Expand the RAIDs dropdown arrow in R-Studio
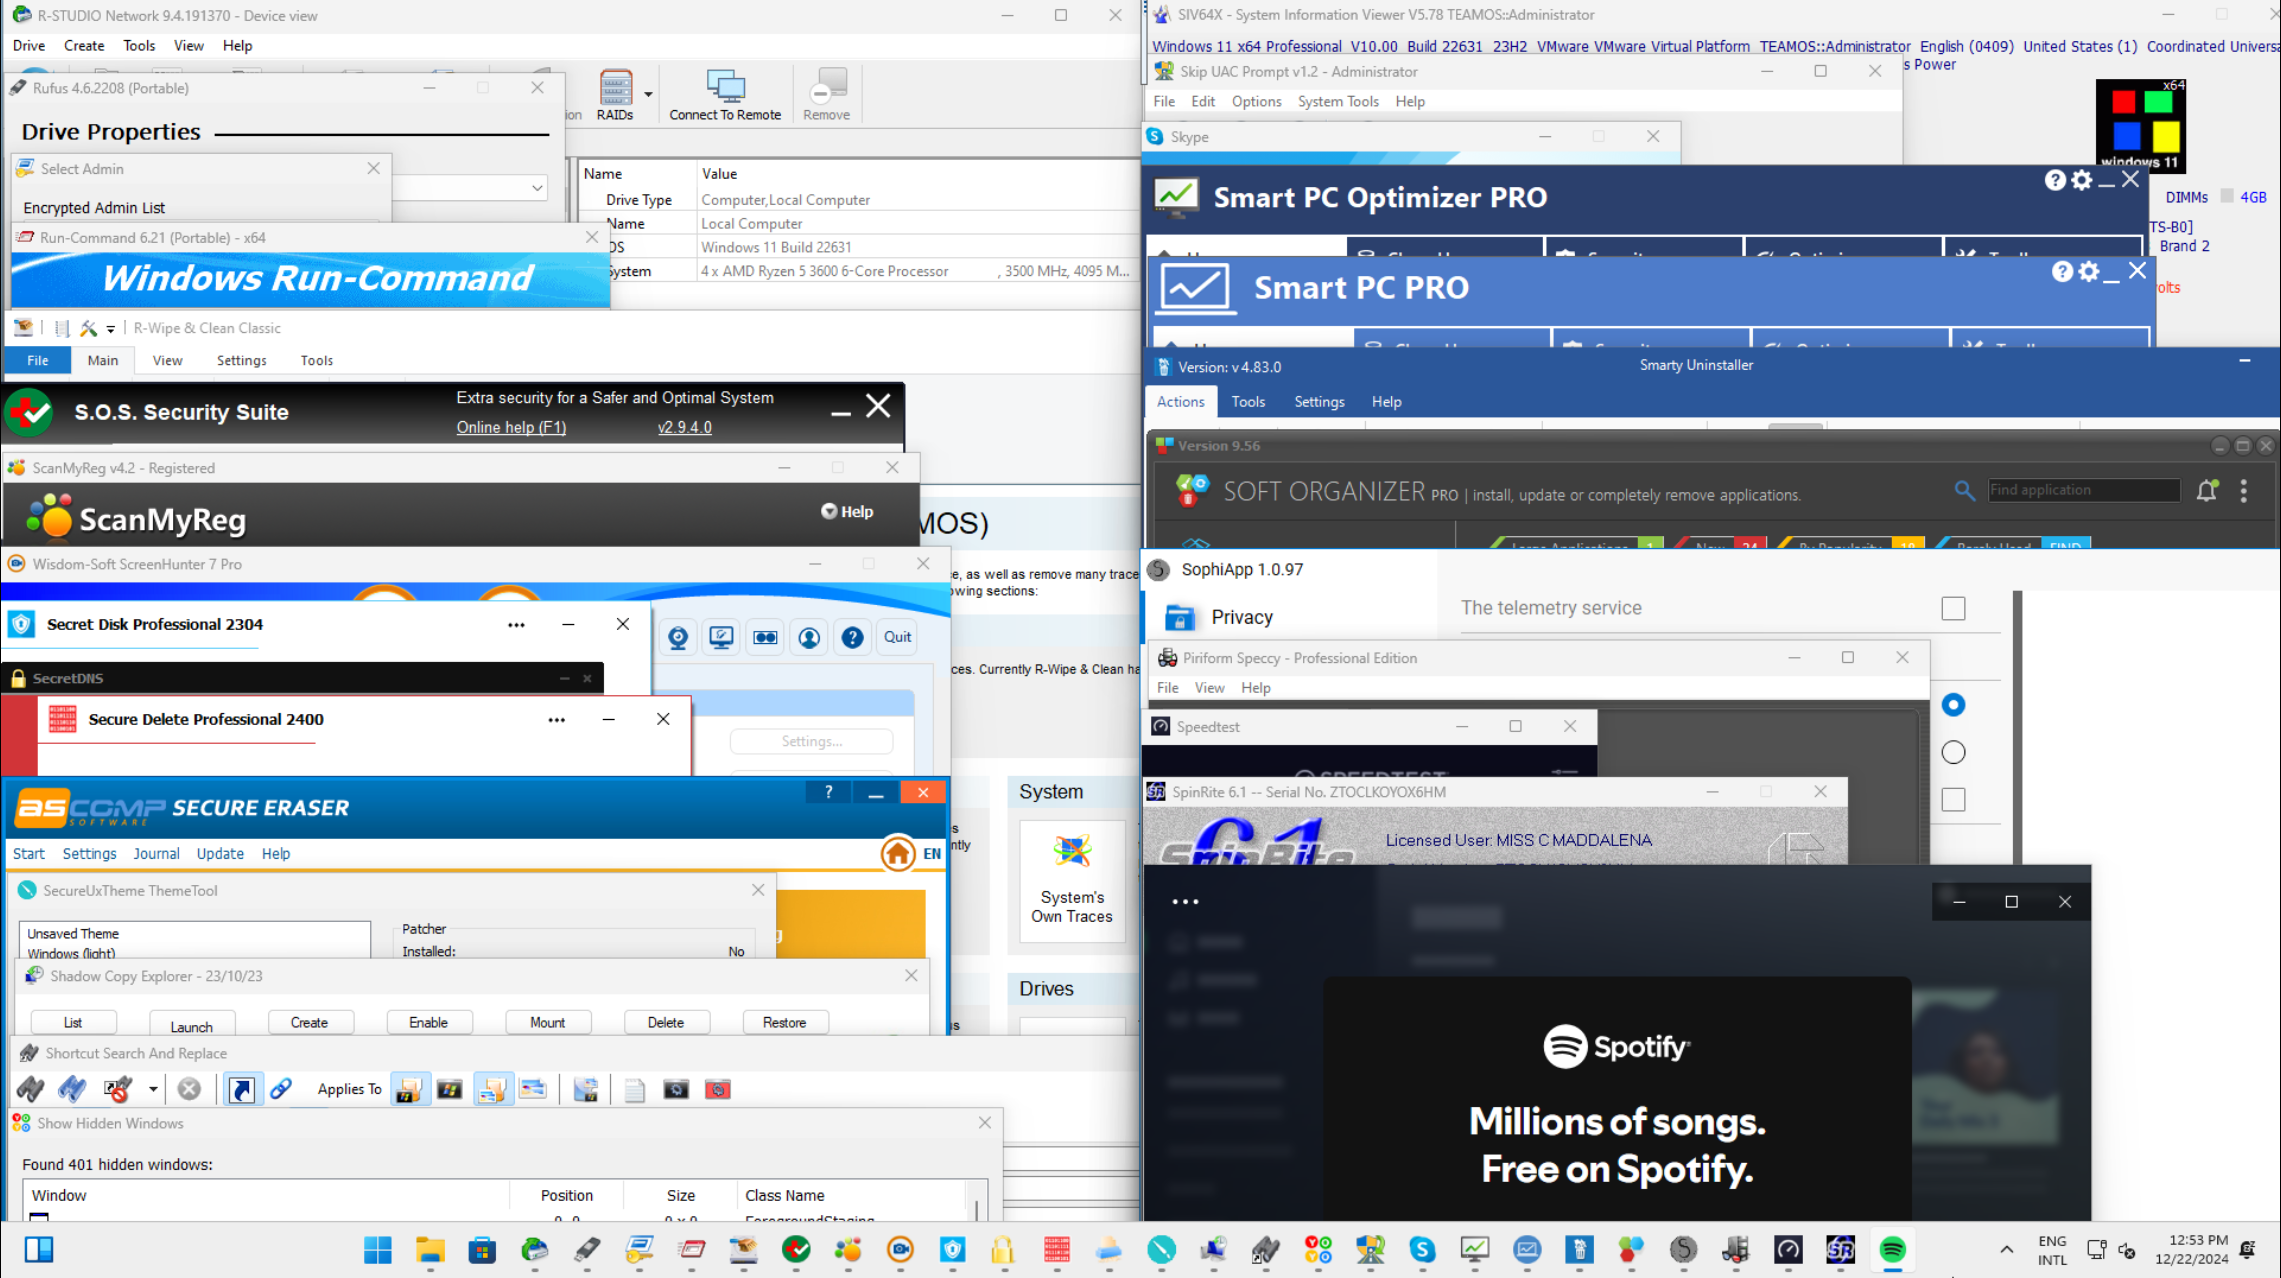 (648, 95)
